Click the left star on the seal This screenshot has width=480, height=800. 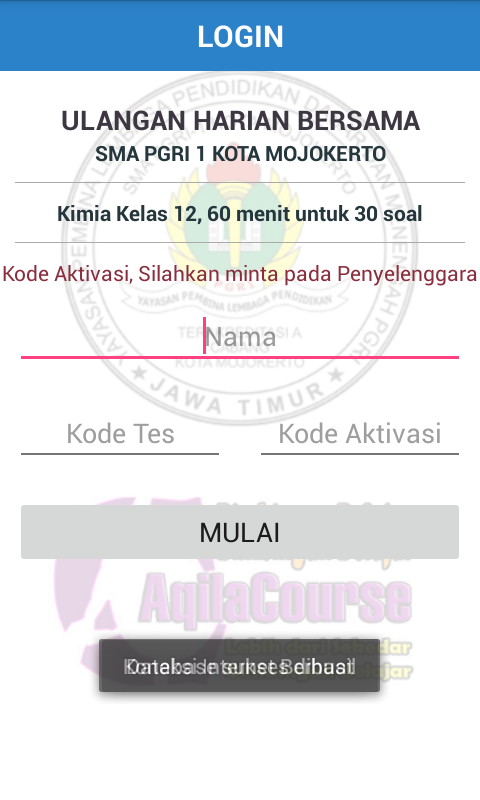pyautogui.click(x=139, y=372)
